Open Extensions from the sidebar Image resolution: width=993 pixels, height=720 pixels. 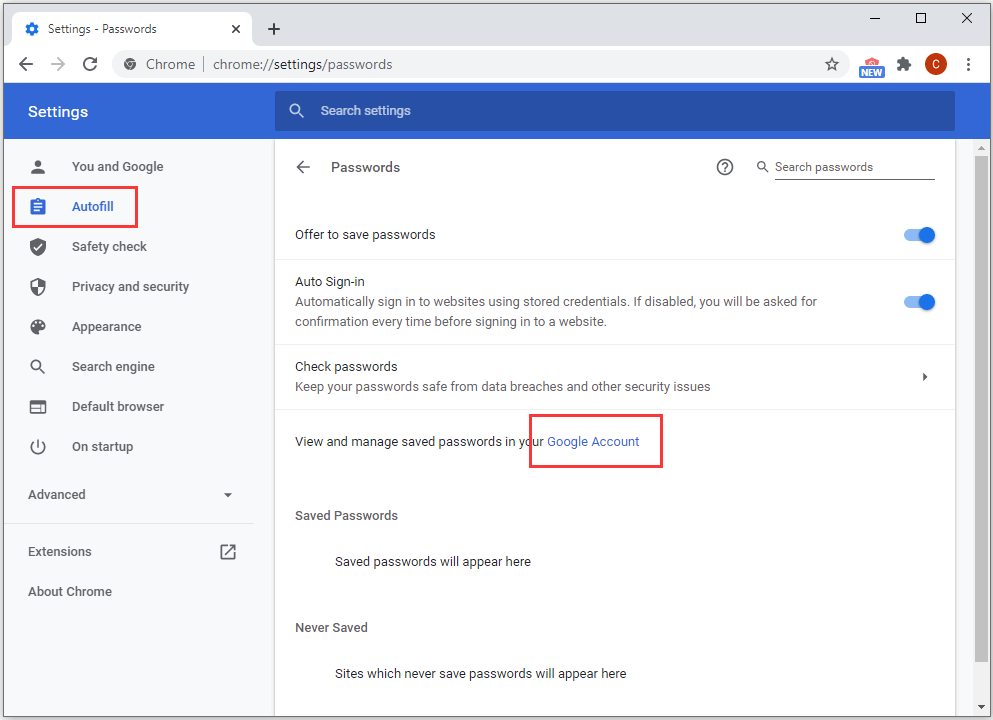60,552
